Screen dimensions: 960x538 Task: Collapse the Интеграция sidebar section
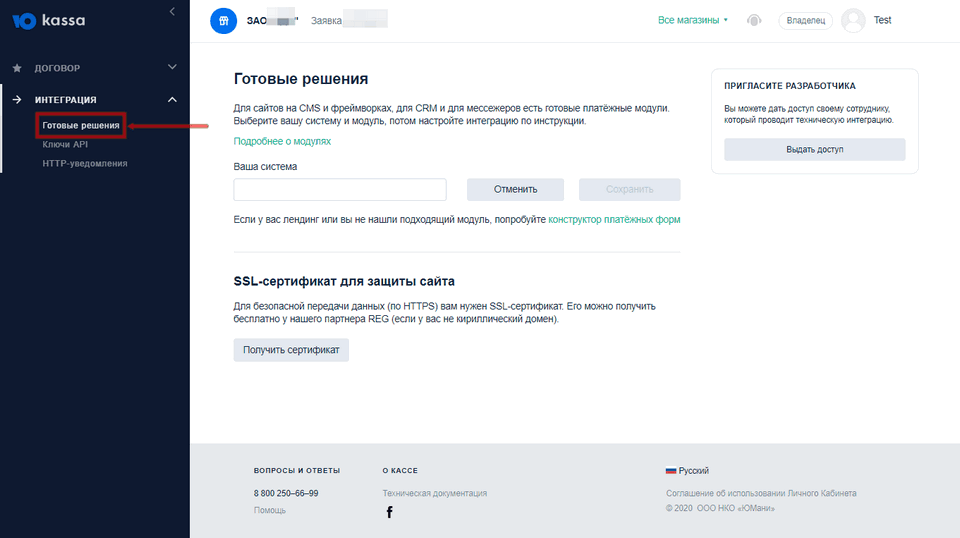(172, 99)
